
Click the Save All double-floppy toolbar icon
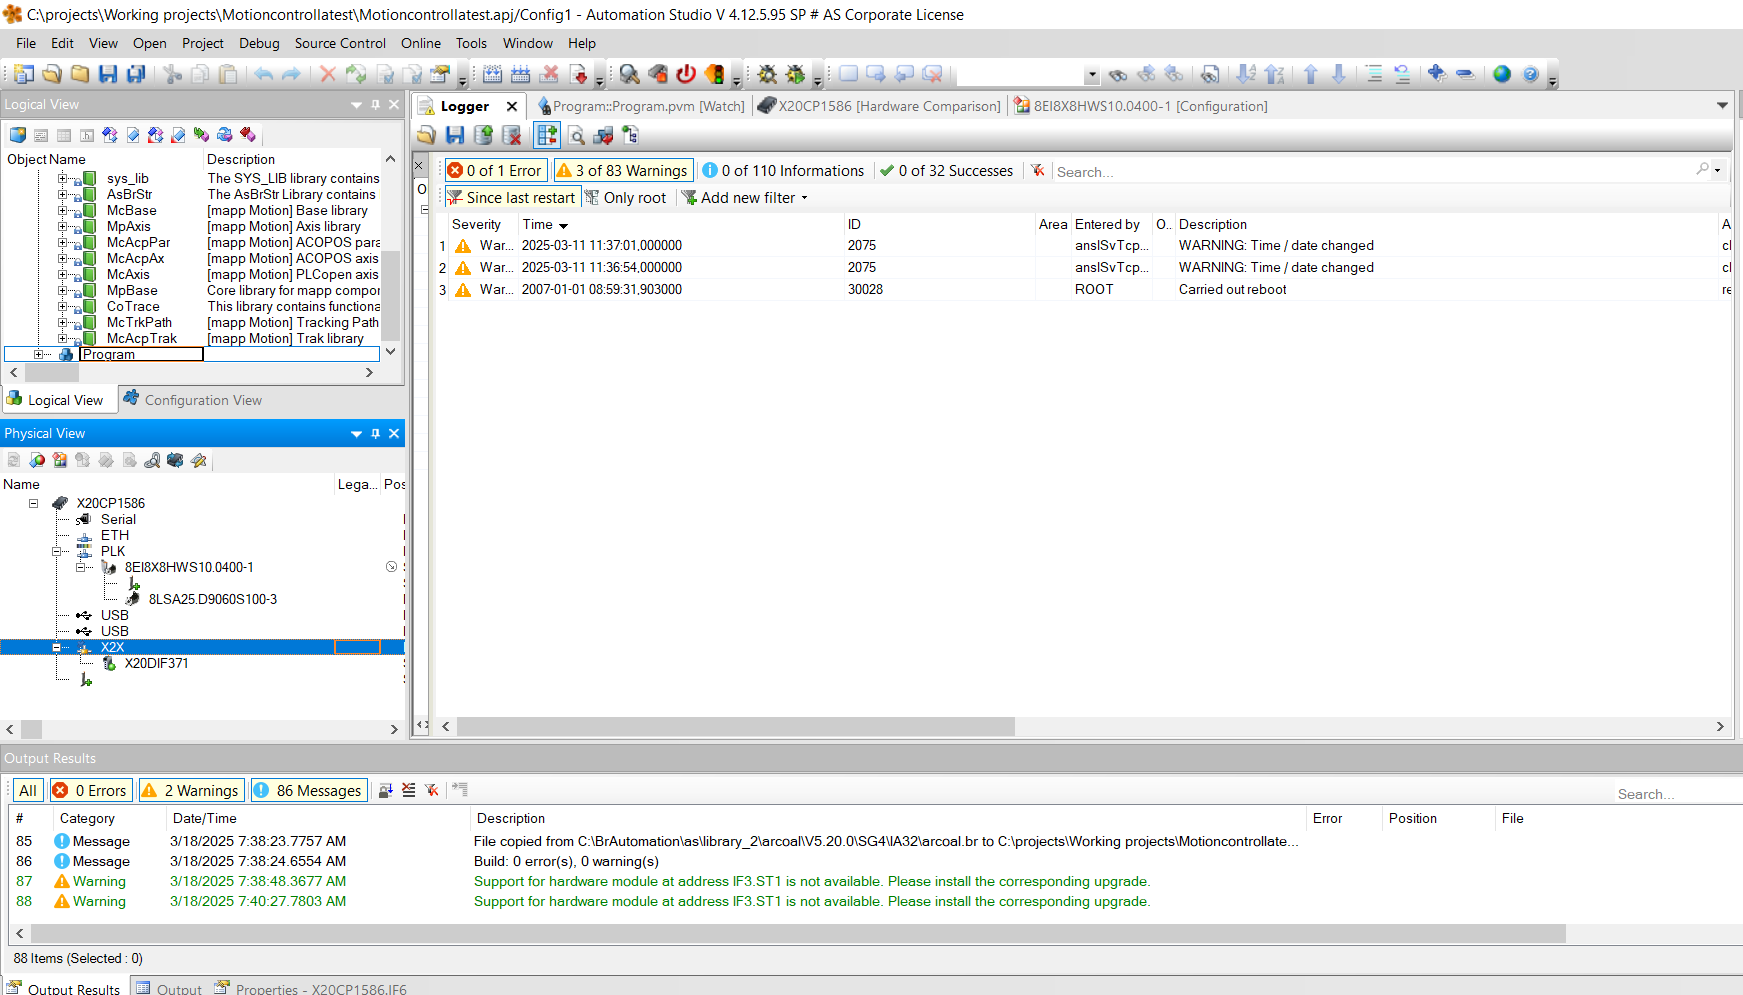coord(136,74)
